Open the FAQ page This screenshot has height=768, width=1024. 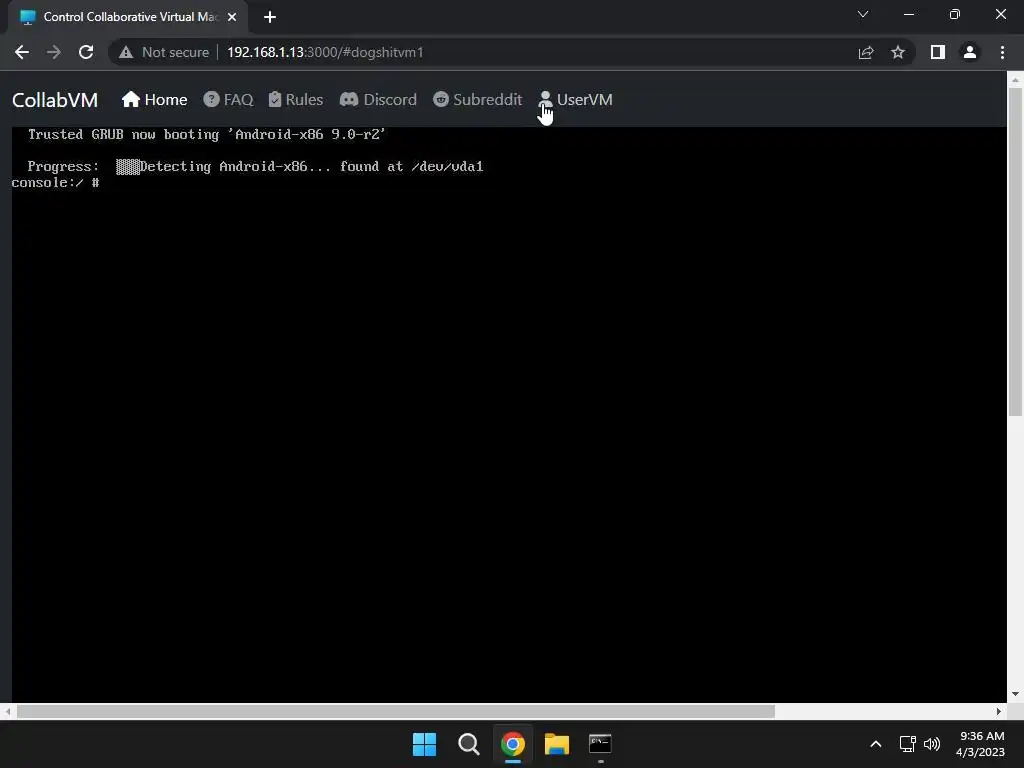(x=228, y=99)
